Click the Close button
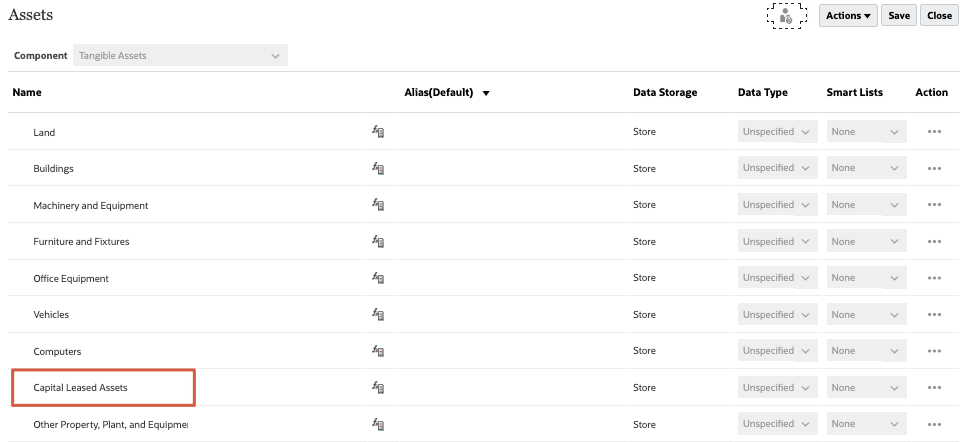Screen dimensions: 963x442 coord(939,16)
